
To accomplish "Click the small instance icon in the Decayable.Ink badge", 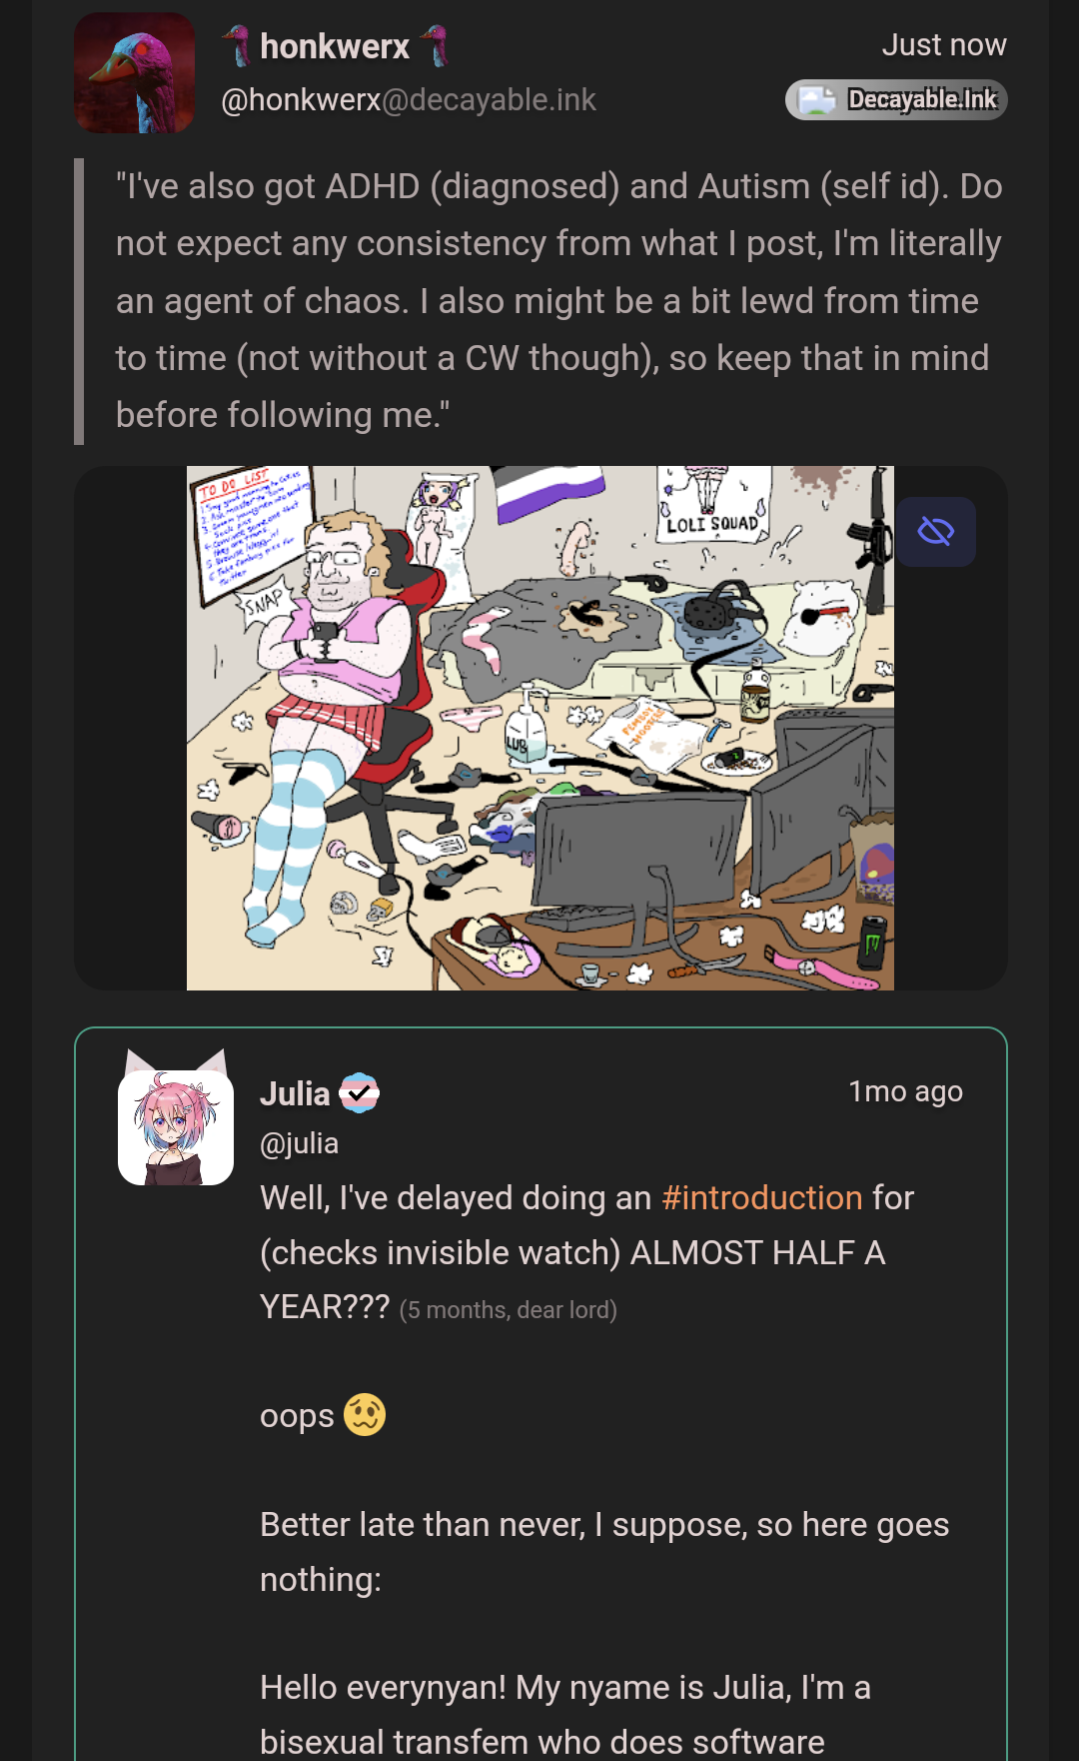I will click(817, 99).
